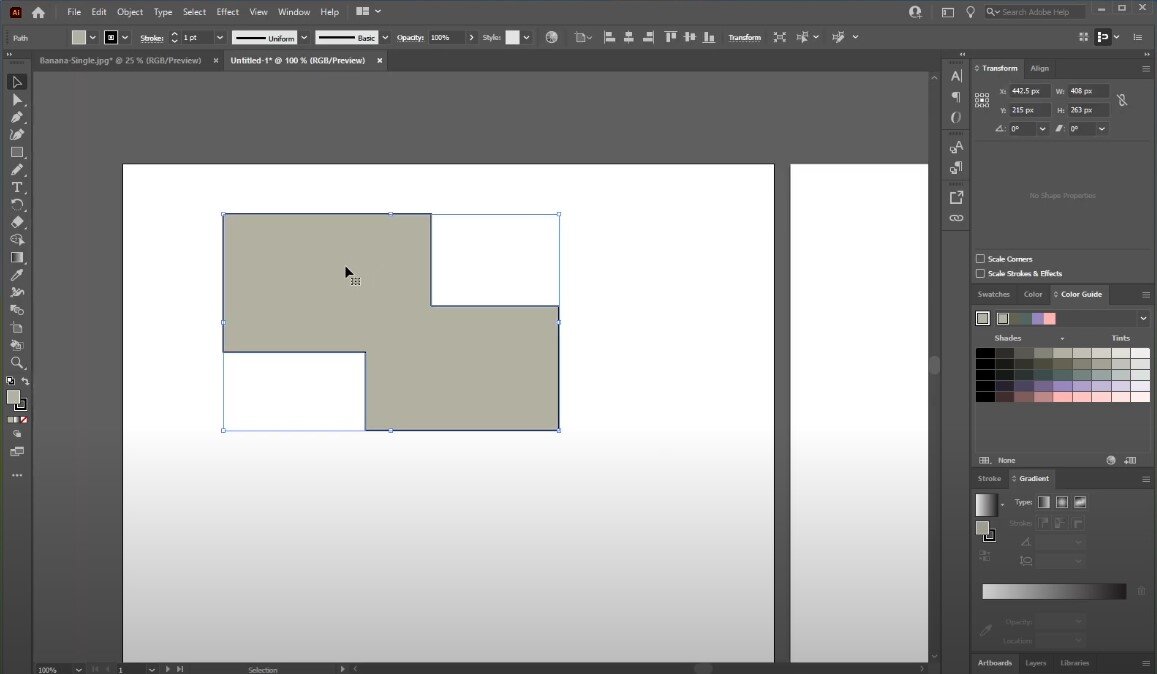Select the Zoom tool

[17, 363]
